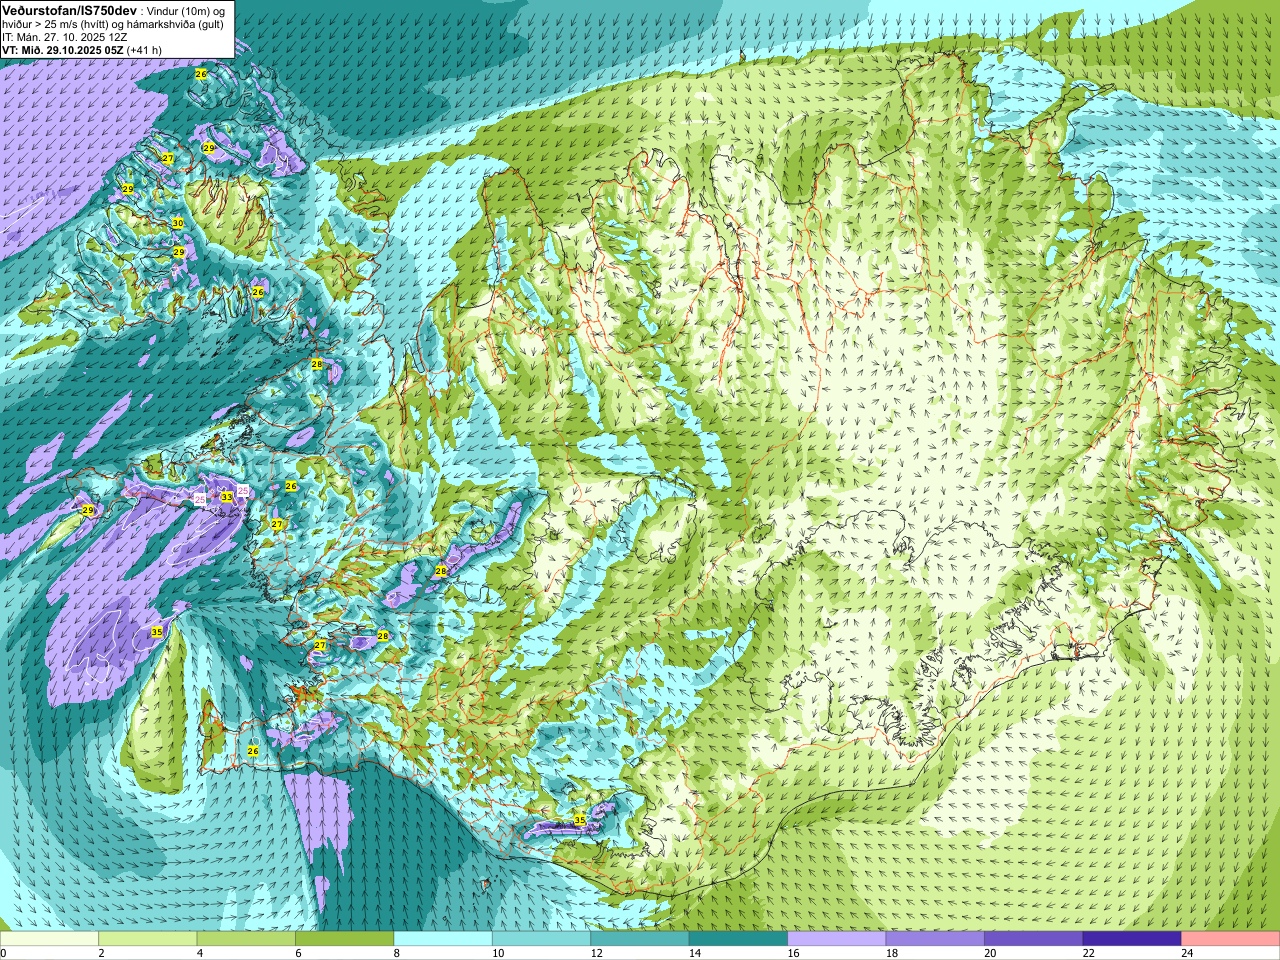The image size is (1280, 960).
Task: Click the white 25 label left of marker 33
Action: pyautogui.click(x=200, y=498)
